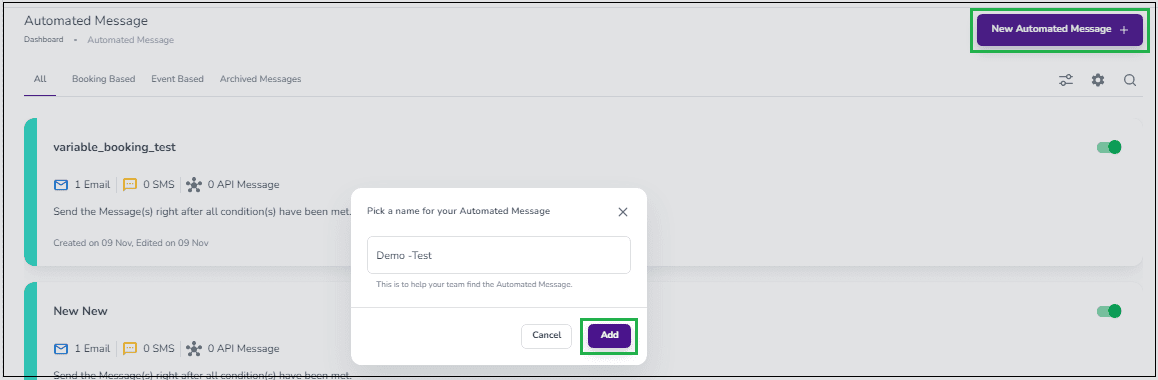The width and height of the screenshot is (1158, 380).
Task: Open the filter sliders icon
Action: (x=1066, y=80)
